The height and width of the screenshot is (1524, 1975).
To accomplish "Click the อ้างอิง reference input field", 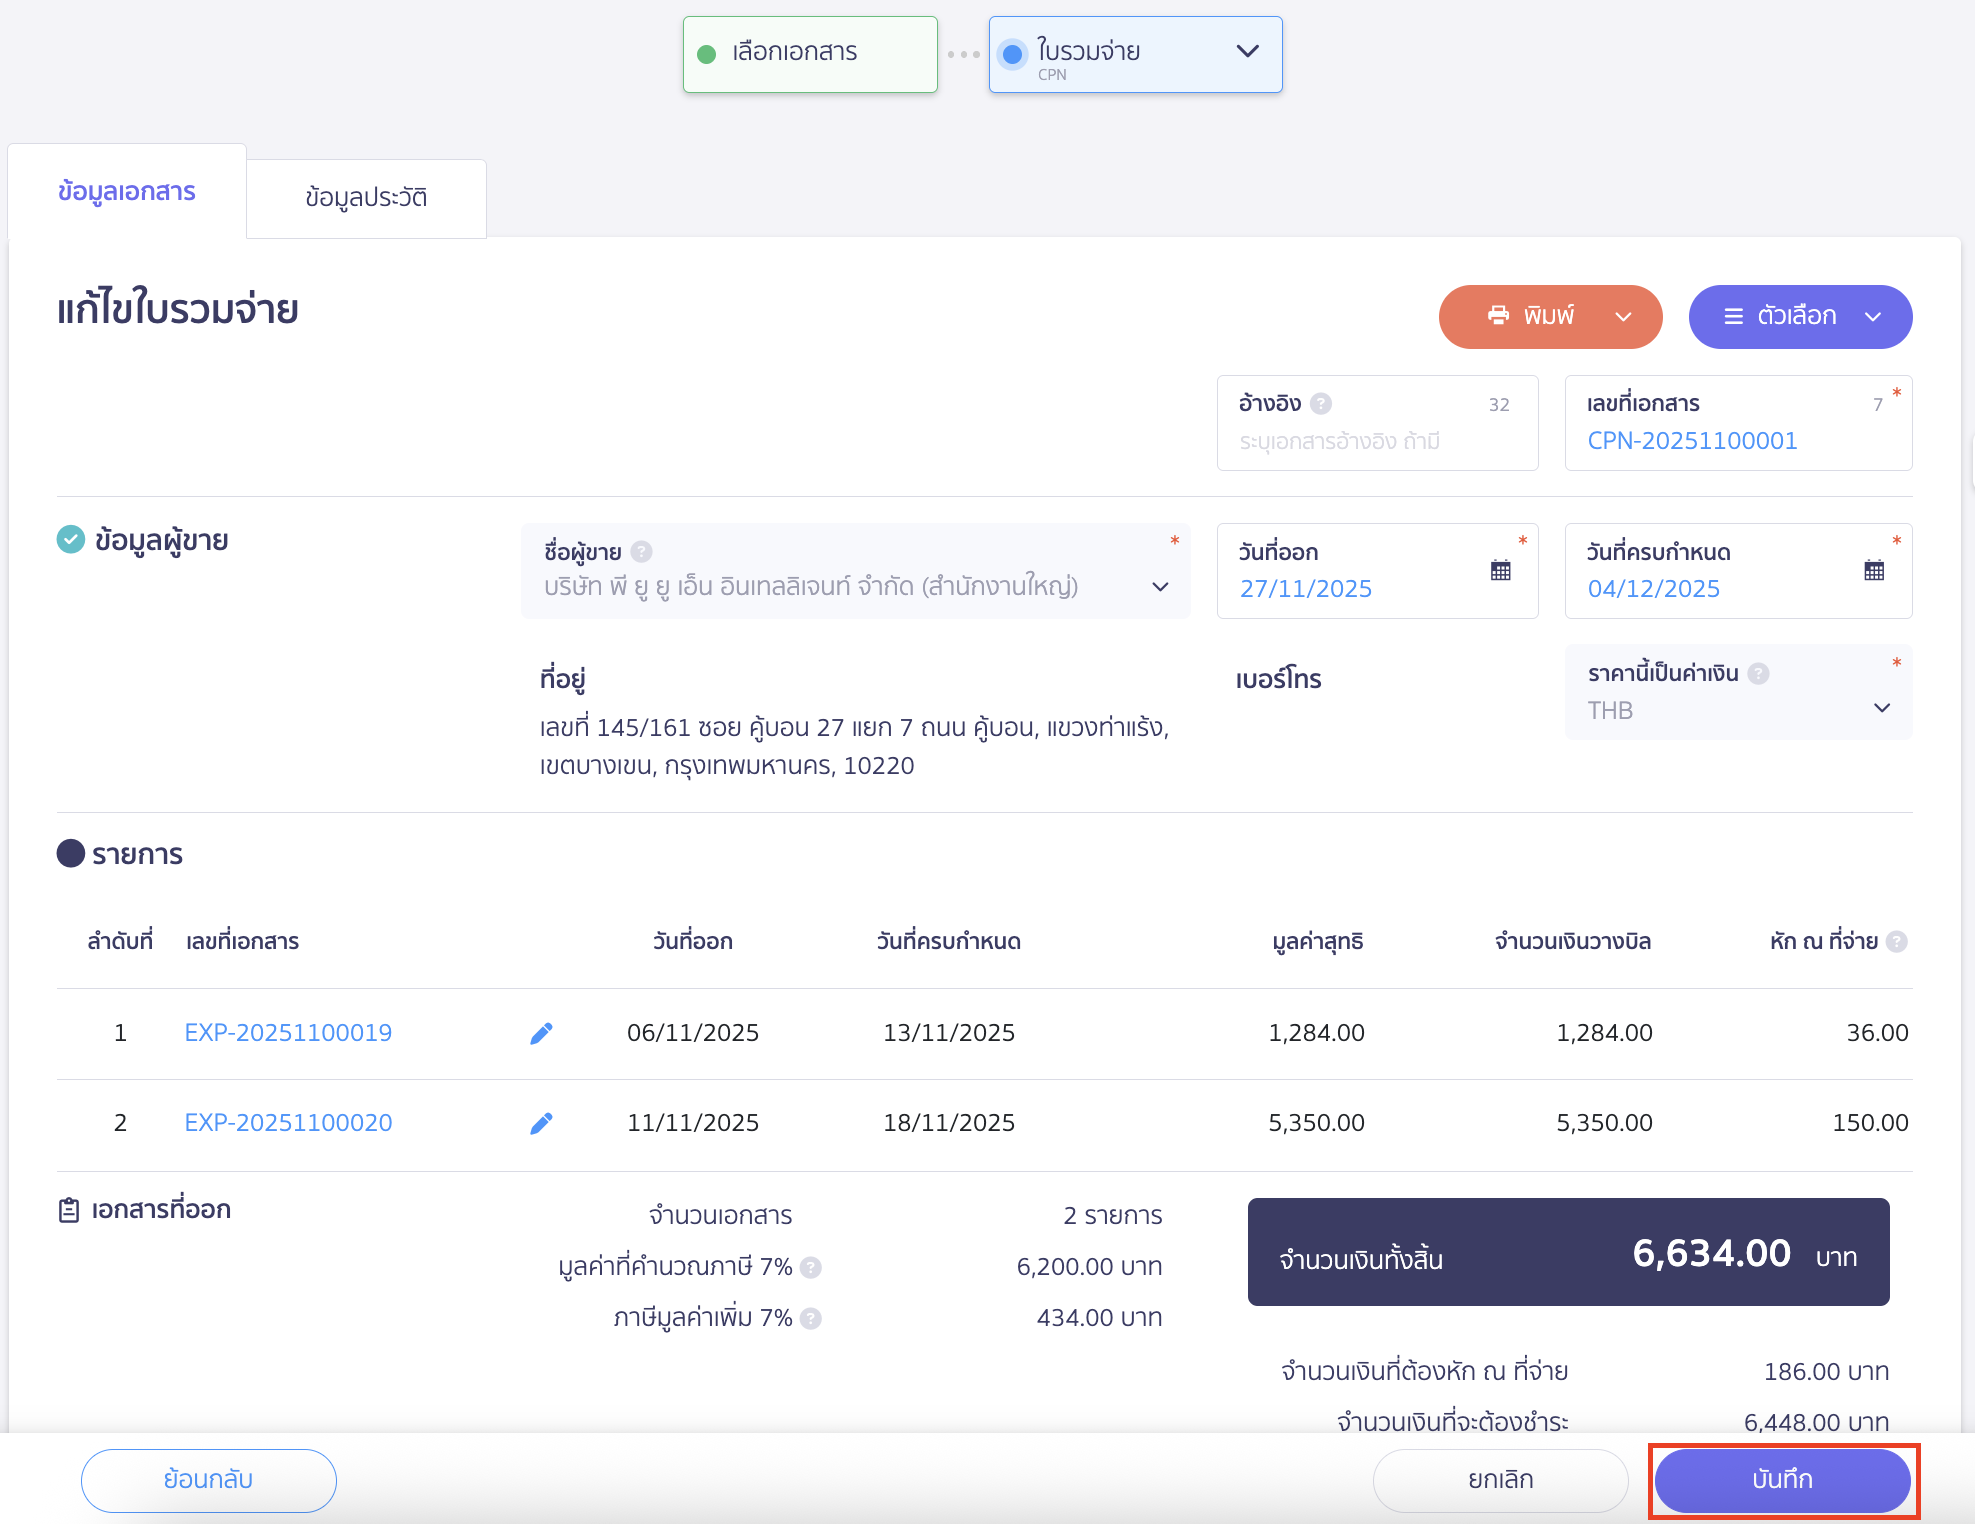I will [x=1375, y=441].
